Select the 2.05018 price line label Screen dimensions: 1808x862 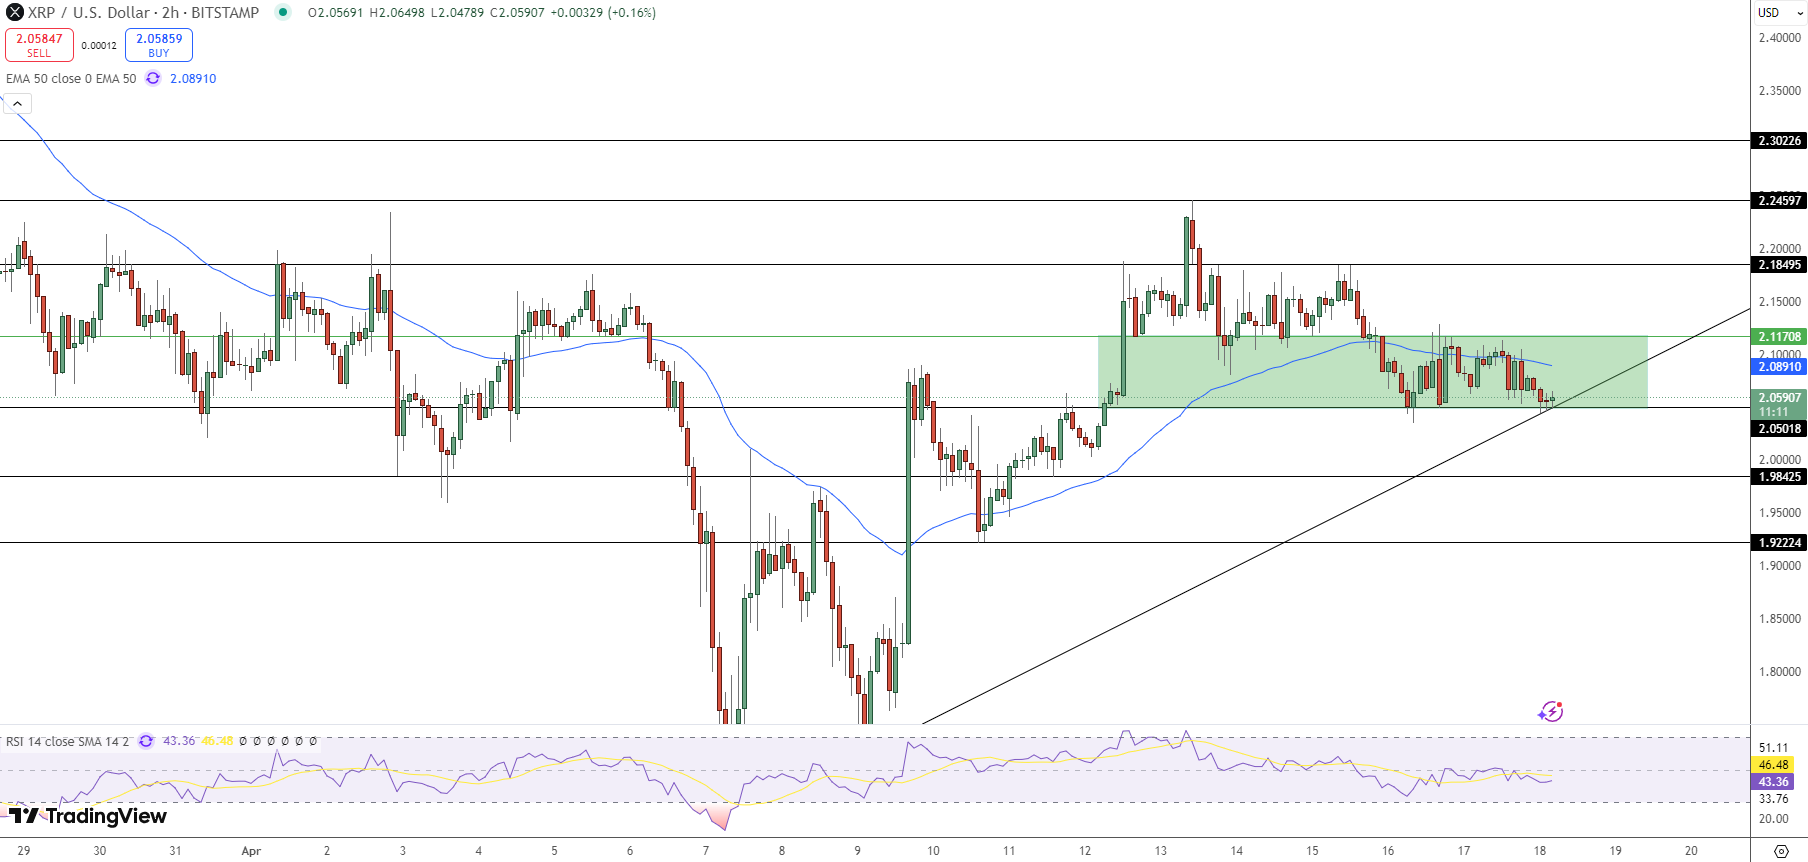click(x=1779, y=429)
